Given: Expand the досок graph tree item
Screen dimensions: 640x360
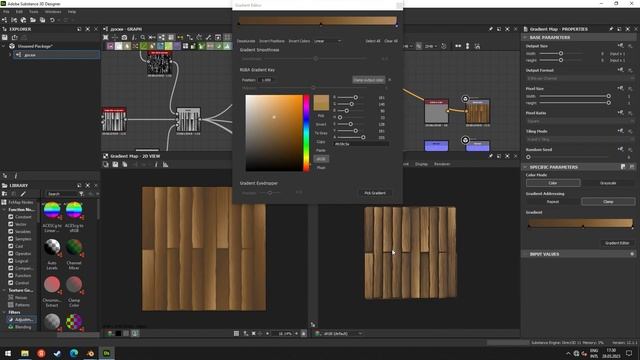Looking at the screenshot, I should (10, 55).
